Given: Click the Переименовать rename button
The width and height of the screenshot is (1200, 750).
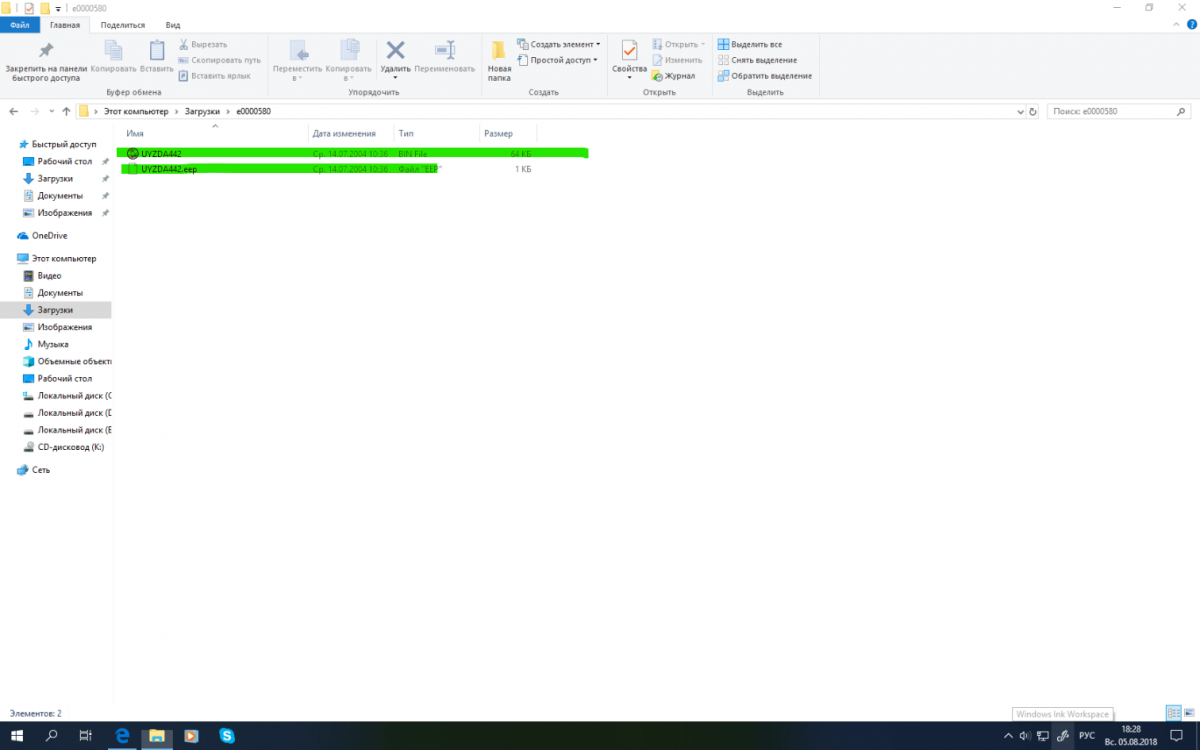Looking at the screenshot, I should click(x=445, y=58).
